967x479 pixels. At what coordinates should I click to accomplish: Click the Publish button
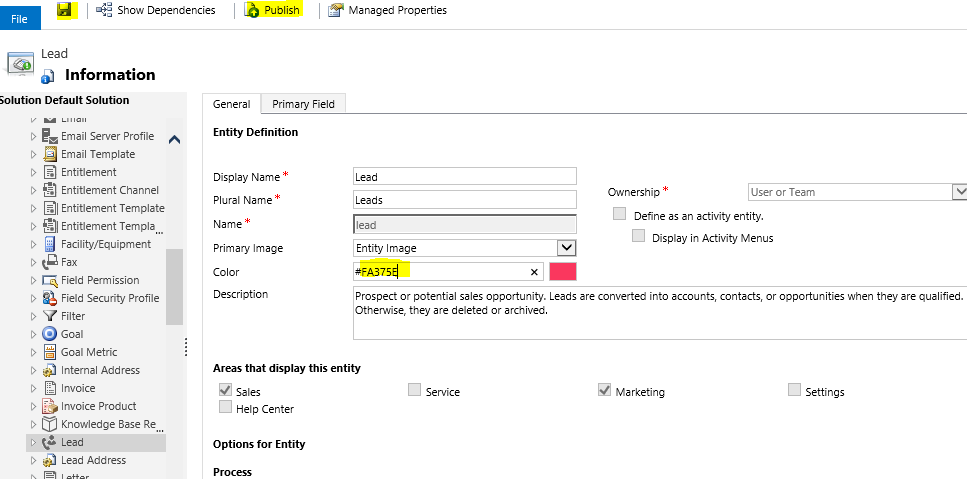pos(273,10)
